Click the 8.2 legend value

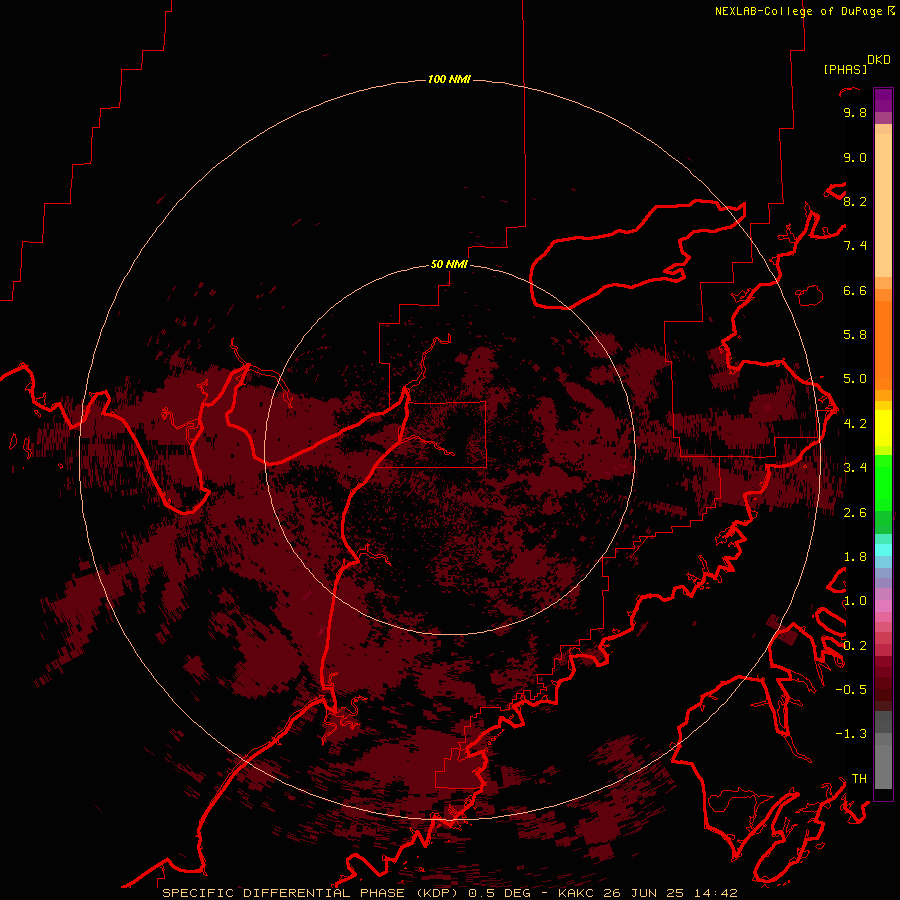click(855, 201)
